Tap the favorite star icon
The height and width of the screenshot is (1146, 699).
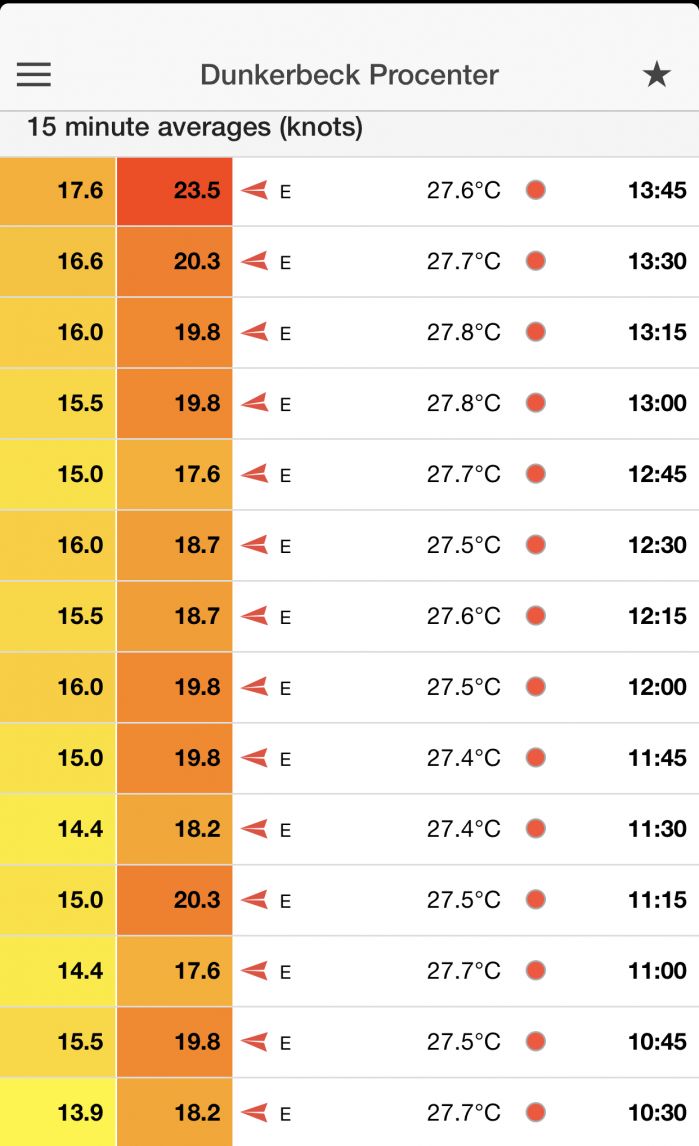(656, 74)
